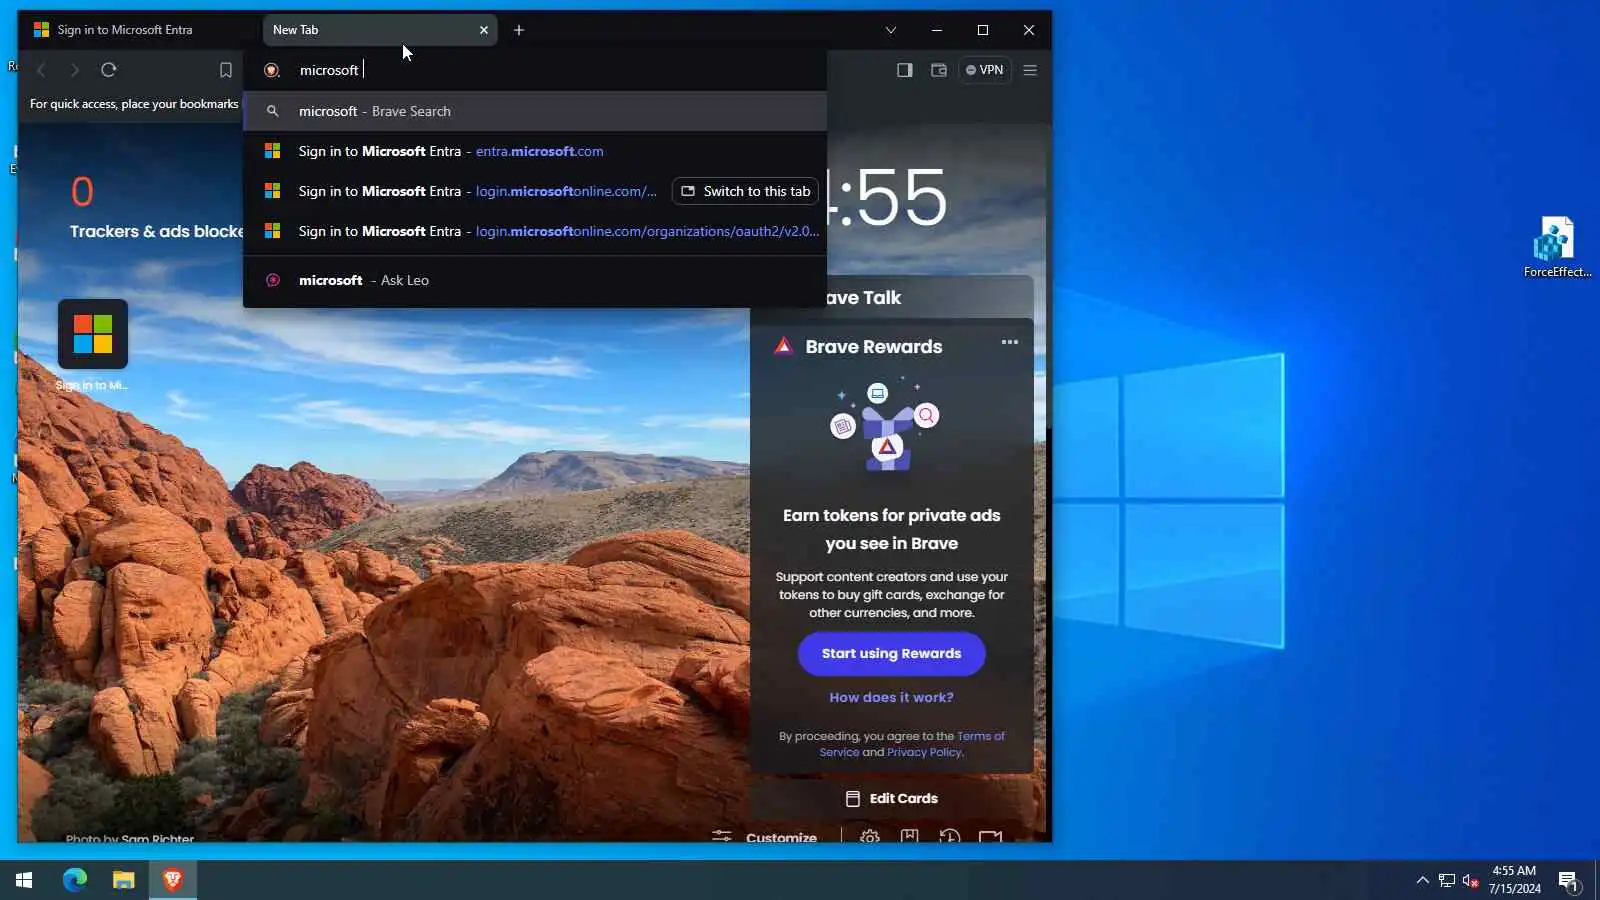Toggle the Brave sidebar panel icon
The width and height of the screenshot is (1600, 900).
[x=905, y=70]
